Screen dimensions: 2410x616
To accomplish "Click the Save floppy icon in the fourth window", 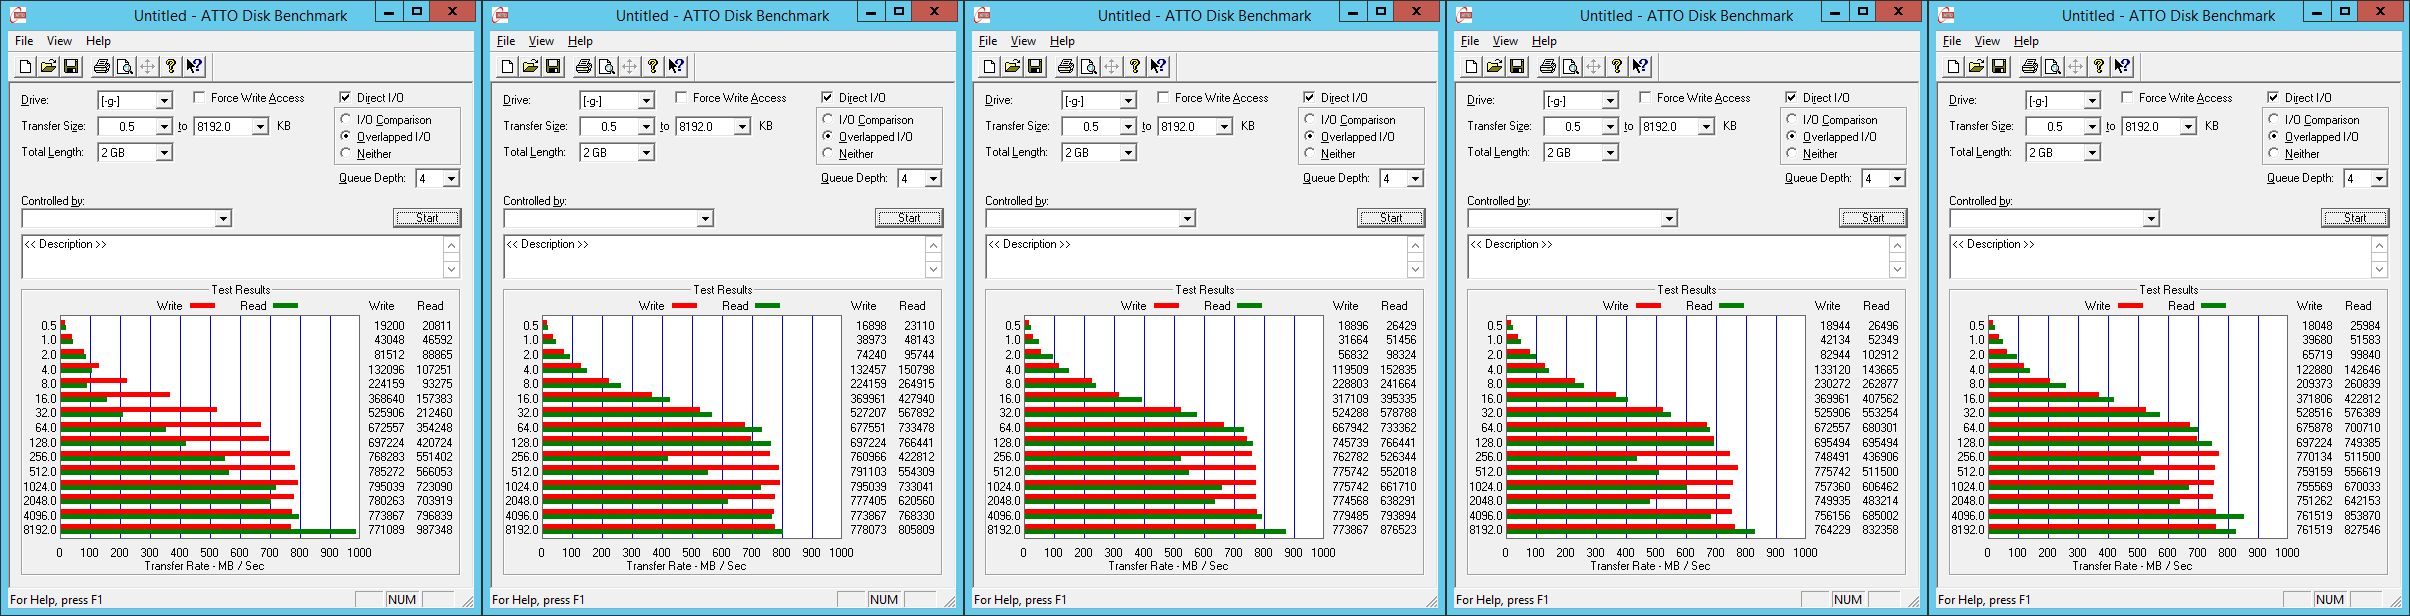I will 1517,67.
